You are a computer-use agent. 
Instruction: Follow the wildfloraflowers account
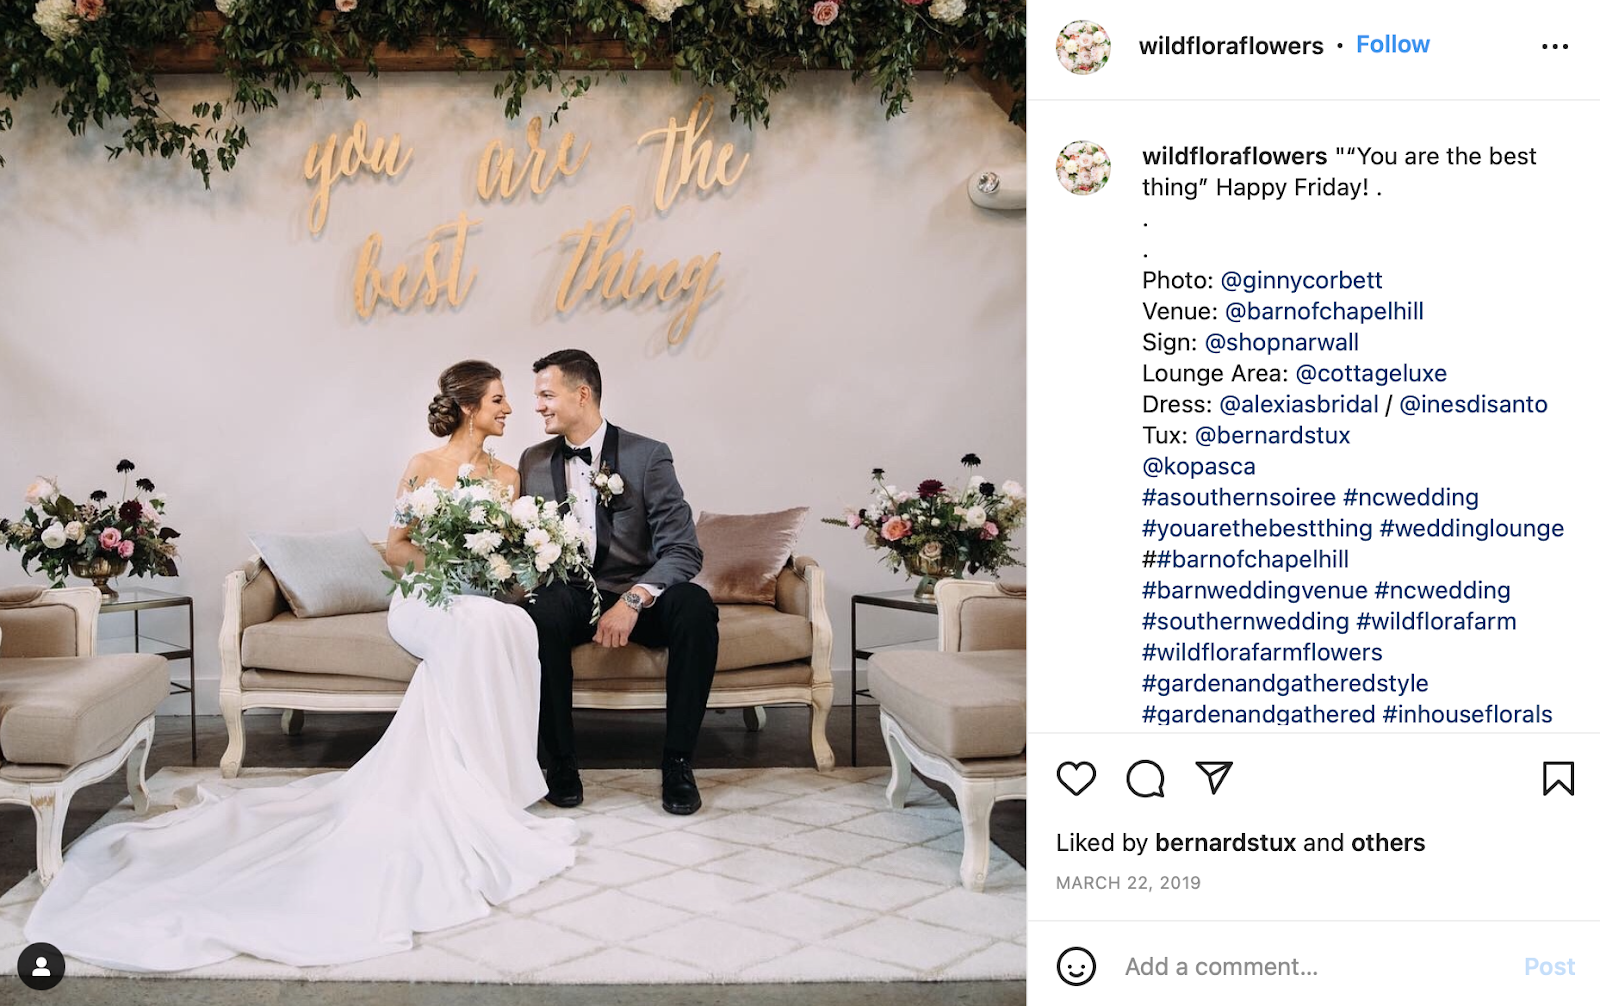(x=1392, y=45)
